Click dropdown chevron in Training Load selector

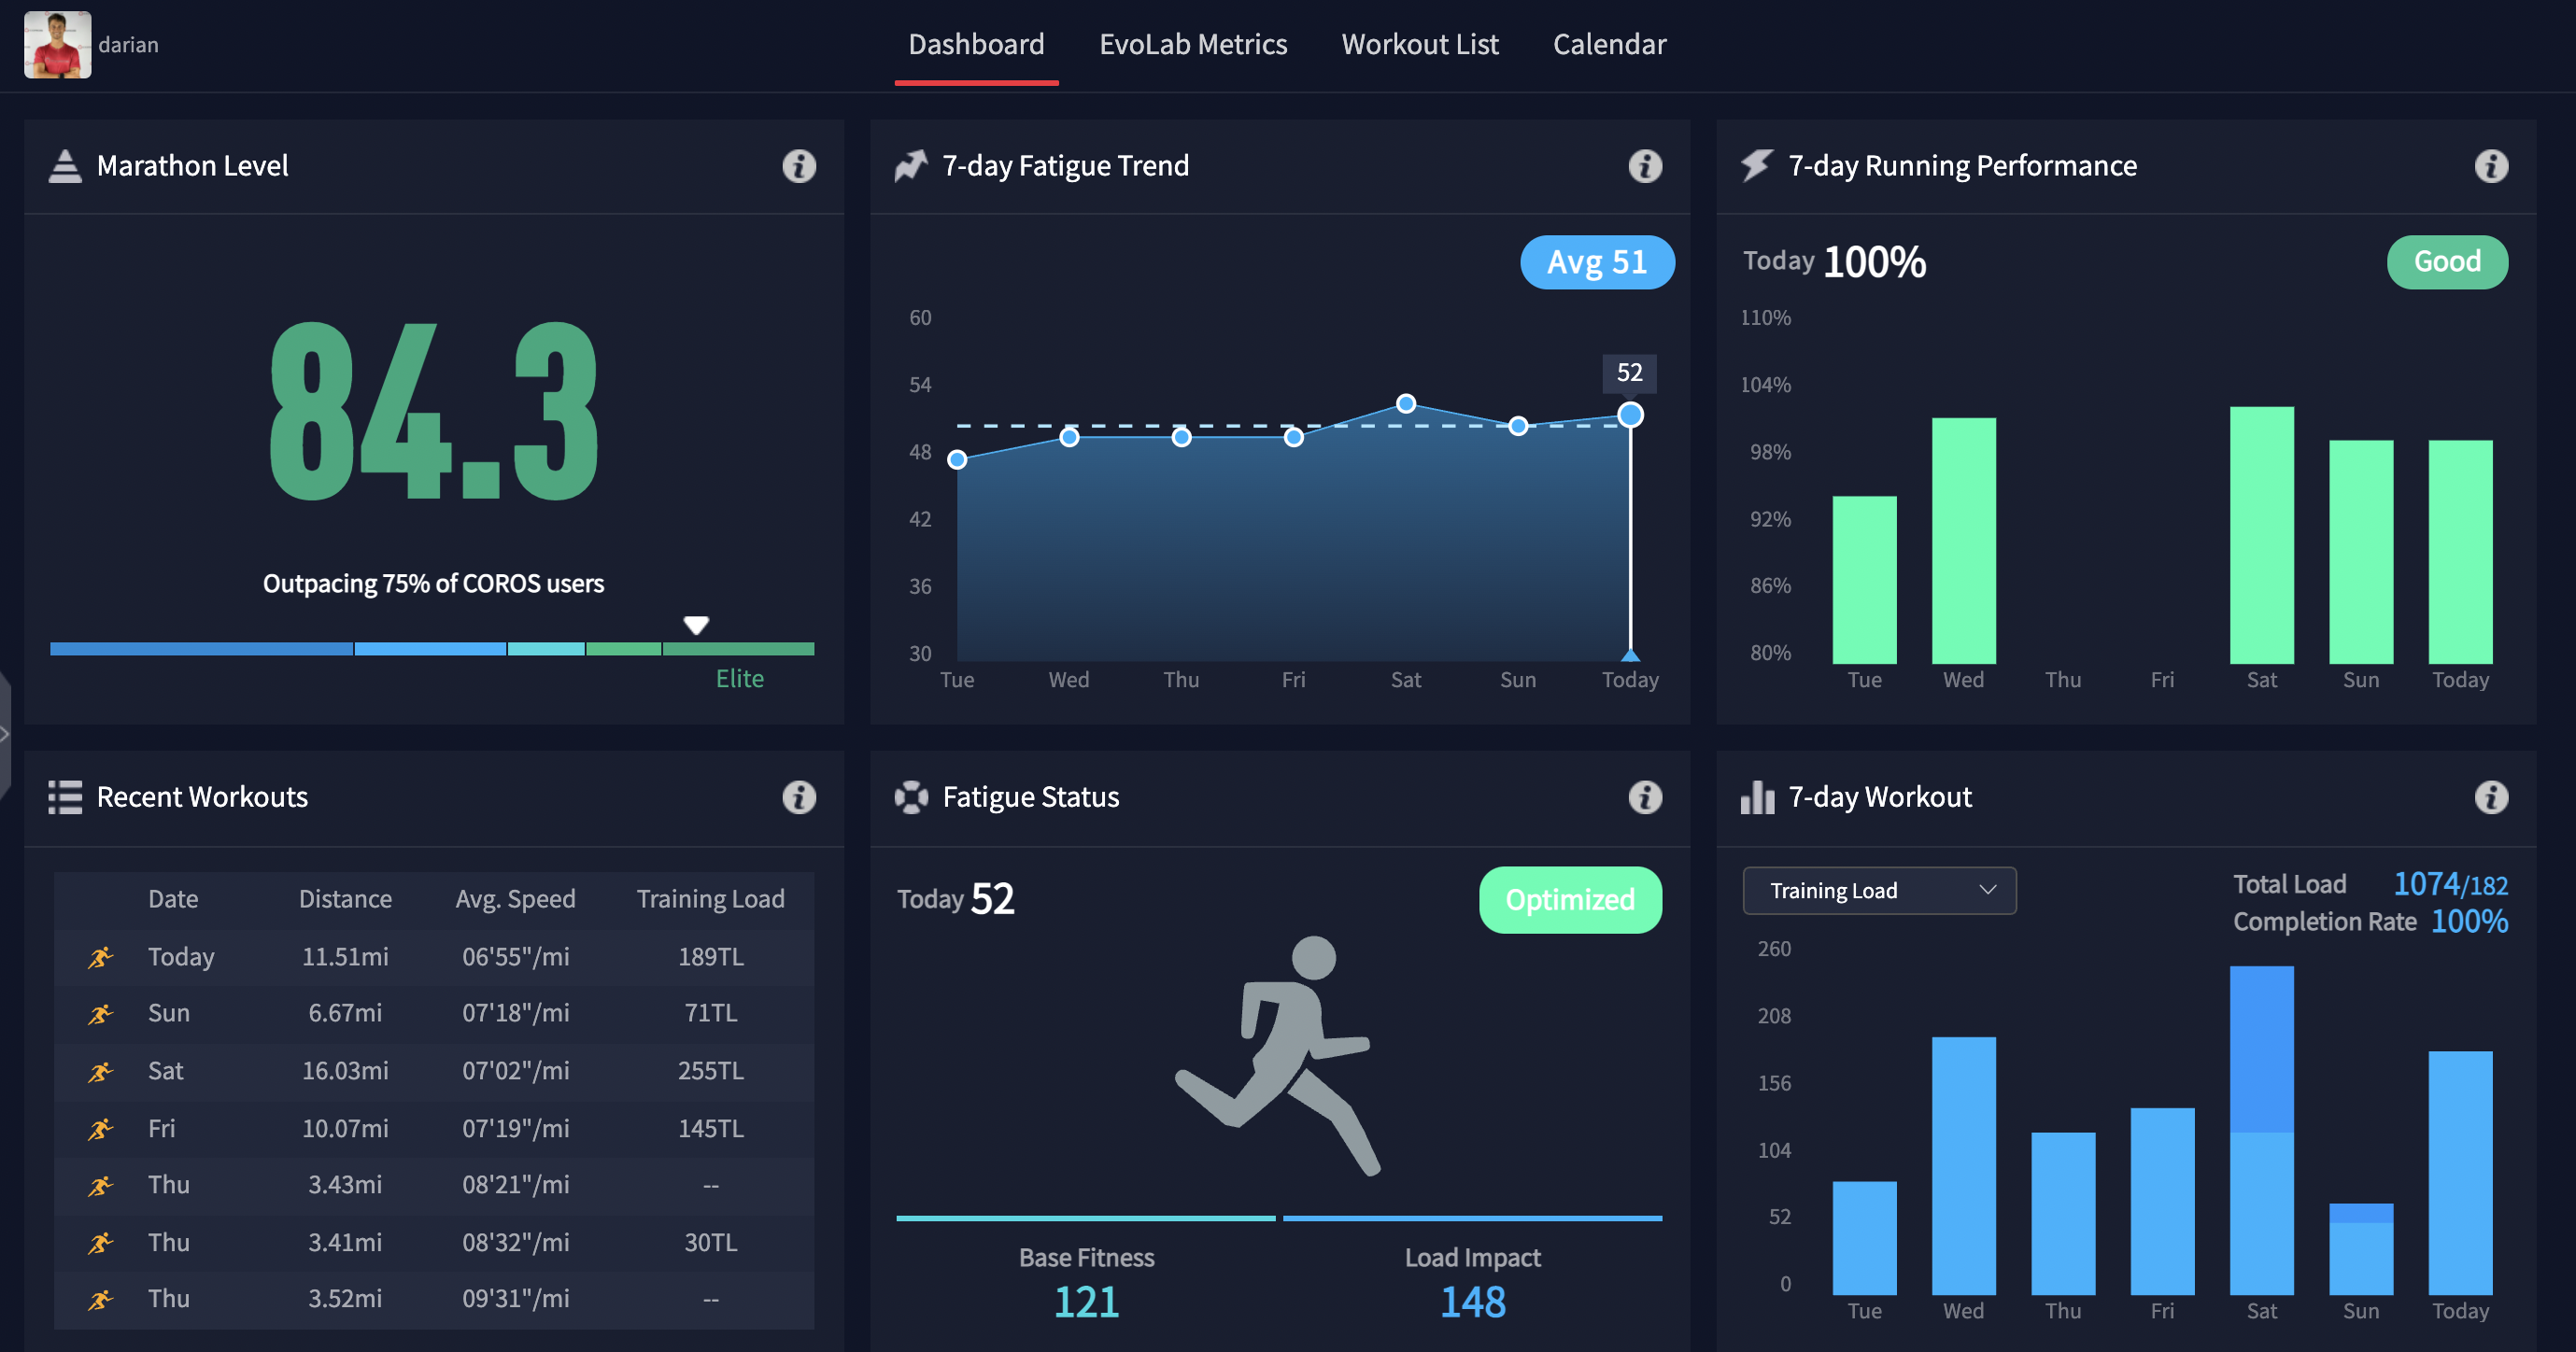click(1987, 890)
